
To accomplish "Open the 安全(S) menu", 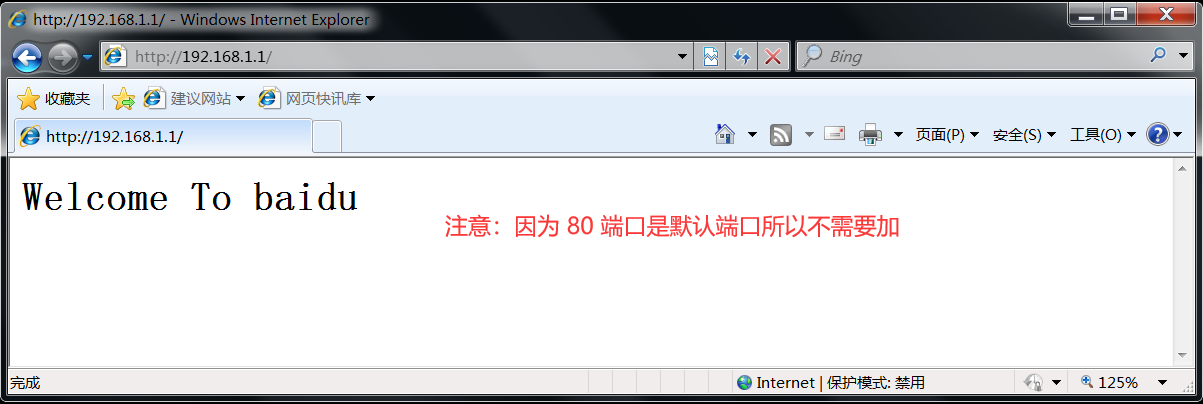I will click(x=1024, y=134).
